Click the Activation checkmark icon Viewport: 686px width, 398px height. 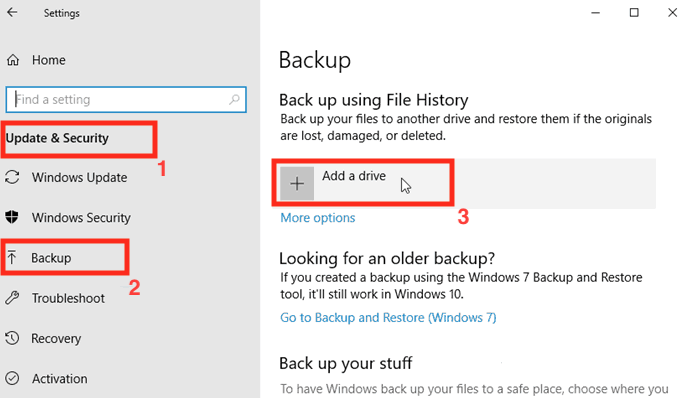click(x=12, y=378)
